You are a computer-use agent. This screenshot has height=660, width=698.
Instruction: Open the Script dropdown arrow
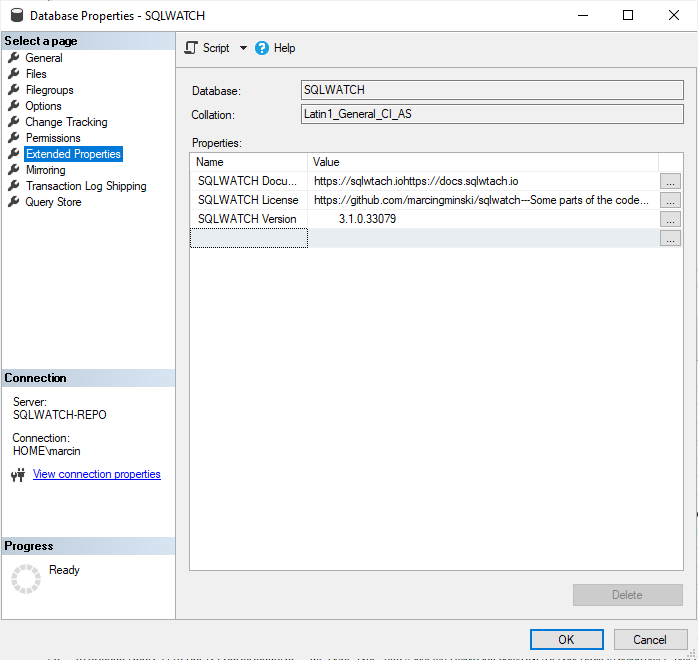click(x=243, y=48)
